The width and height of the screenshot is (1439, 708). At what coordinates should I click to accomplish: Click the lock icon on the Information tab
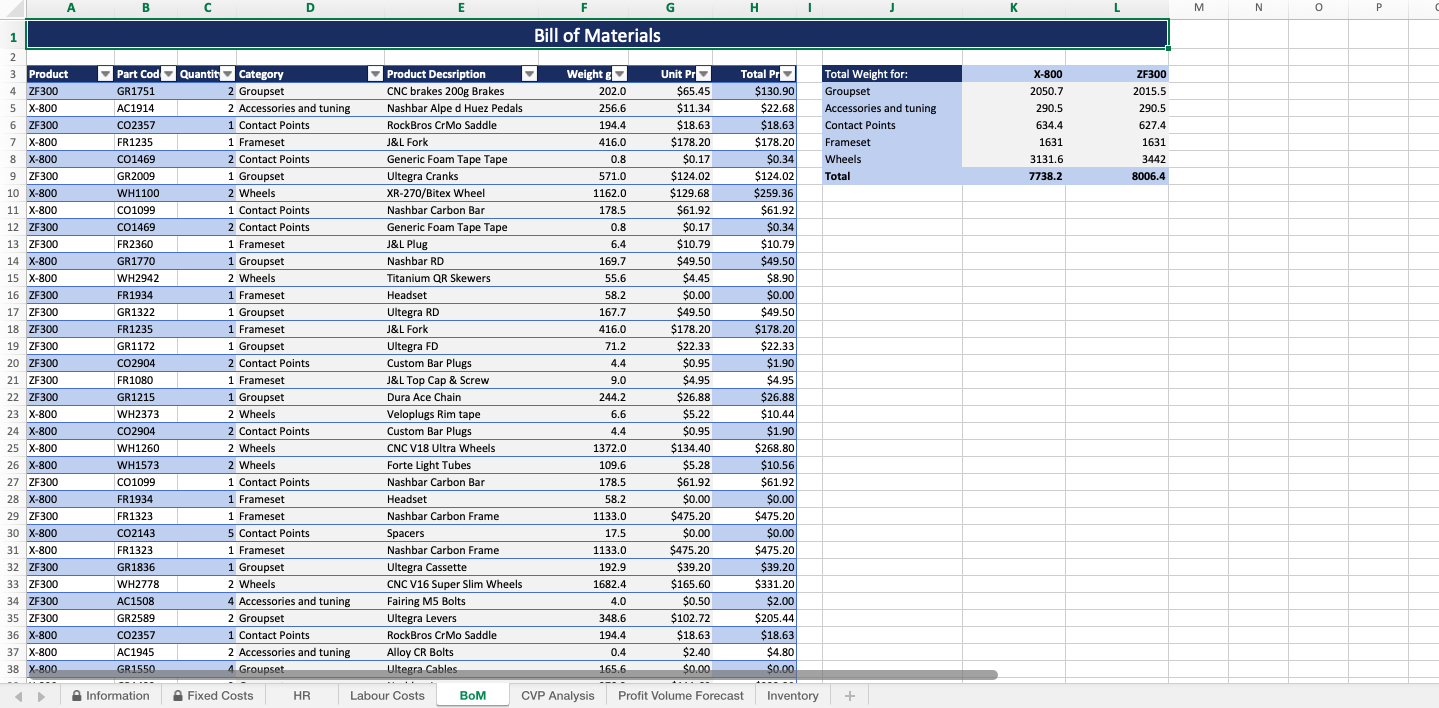(76, 695)
